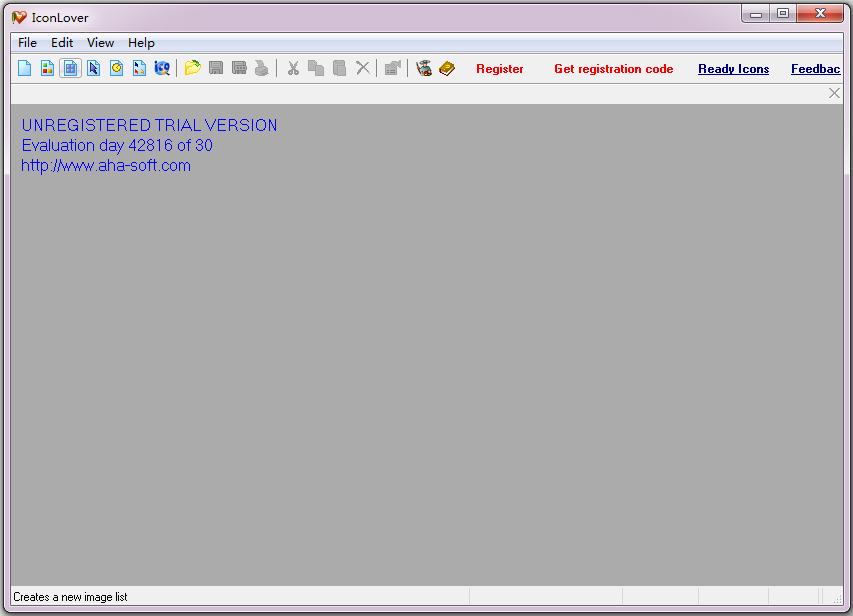Launch the wizard character icon
The width and height of the screenshot is (853, 616).
tap(424, 68)
